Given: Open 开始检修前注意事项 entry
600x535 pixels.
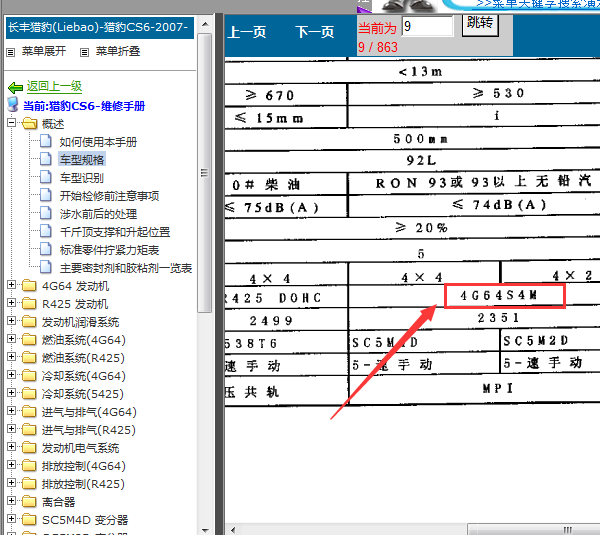Looking at the screenshot, I should [109, 196].
